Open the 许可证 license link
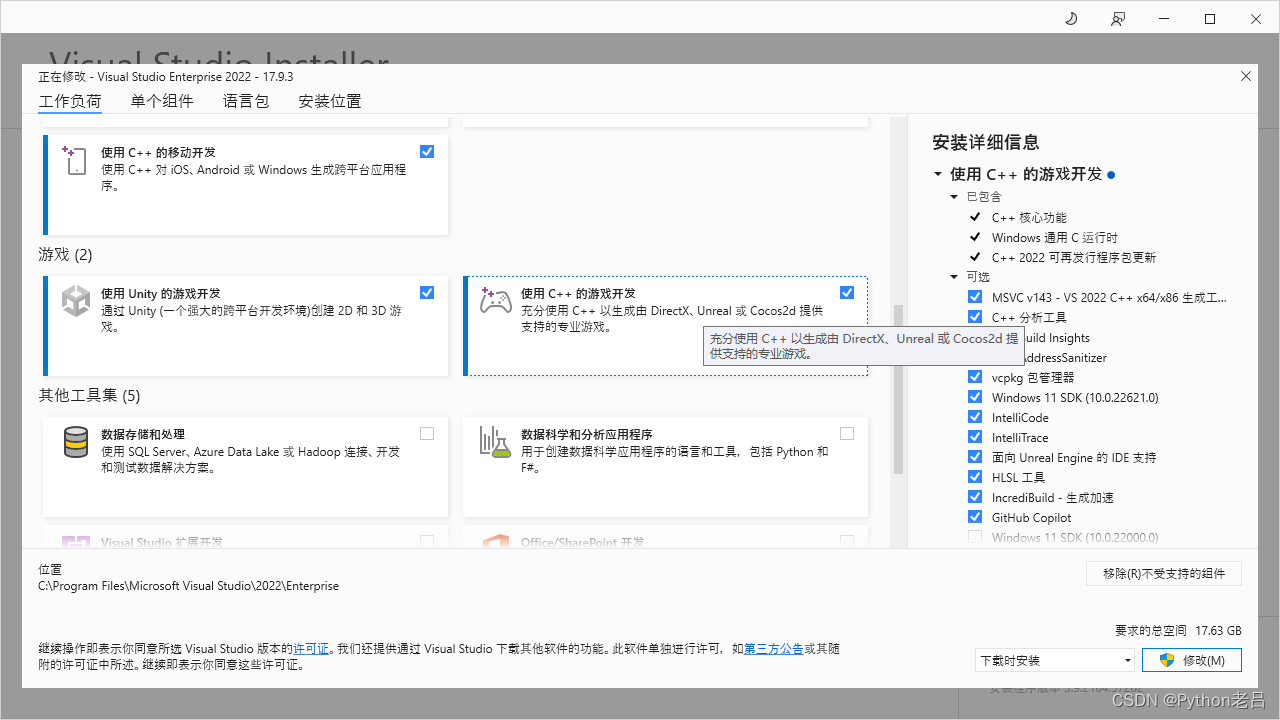This screenshot has height=720, width=1280. point(311,649)
